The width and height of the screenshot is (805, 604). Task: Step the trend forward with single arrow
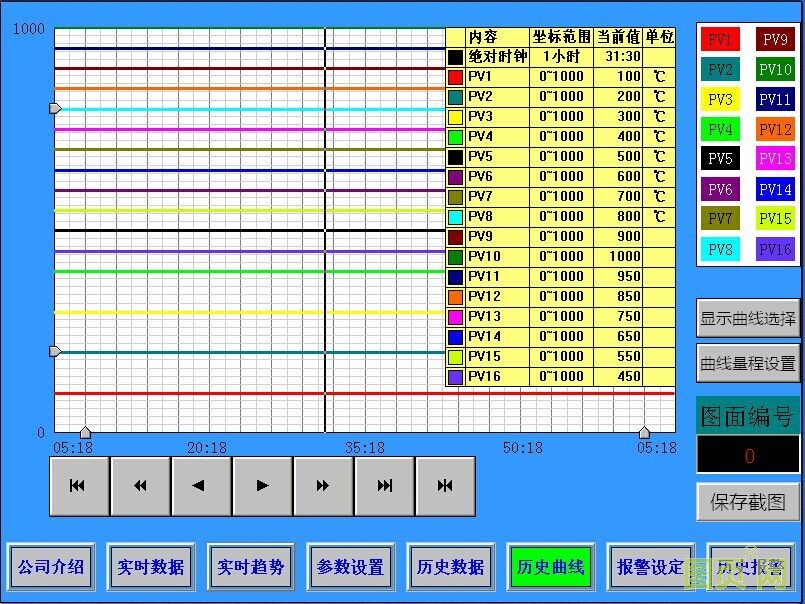coord(262,486)
